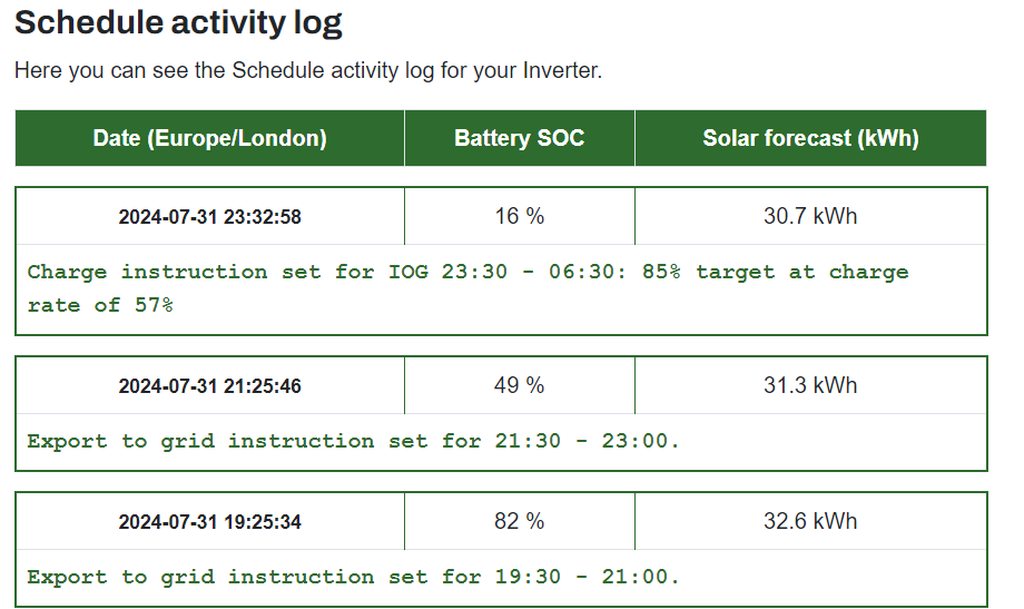Click the Schedule activity log heading
This screenshot has height=609, width=1024.
click(x=178, y=23)
